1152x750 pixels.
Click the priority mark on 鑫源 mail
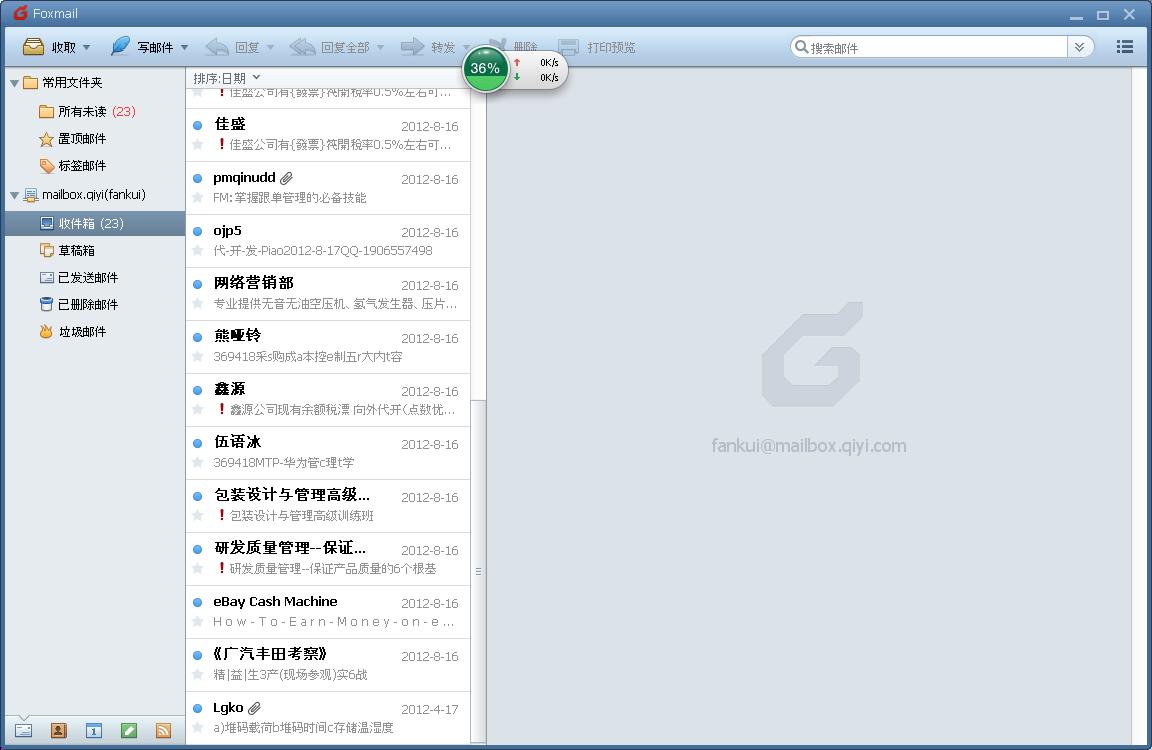221,408
